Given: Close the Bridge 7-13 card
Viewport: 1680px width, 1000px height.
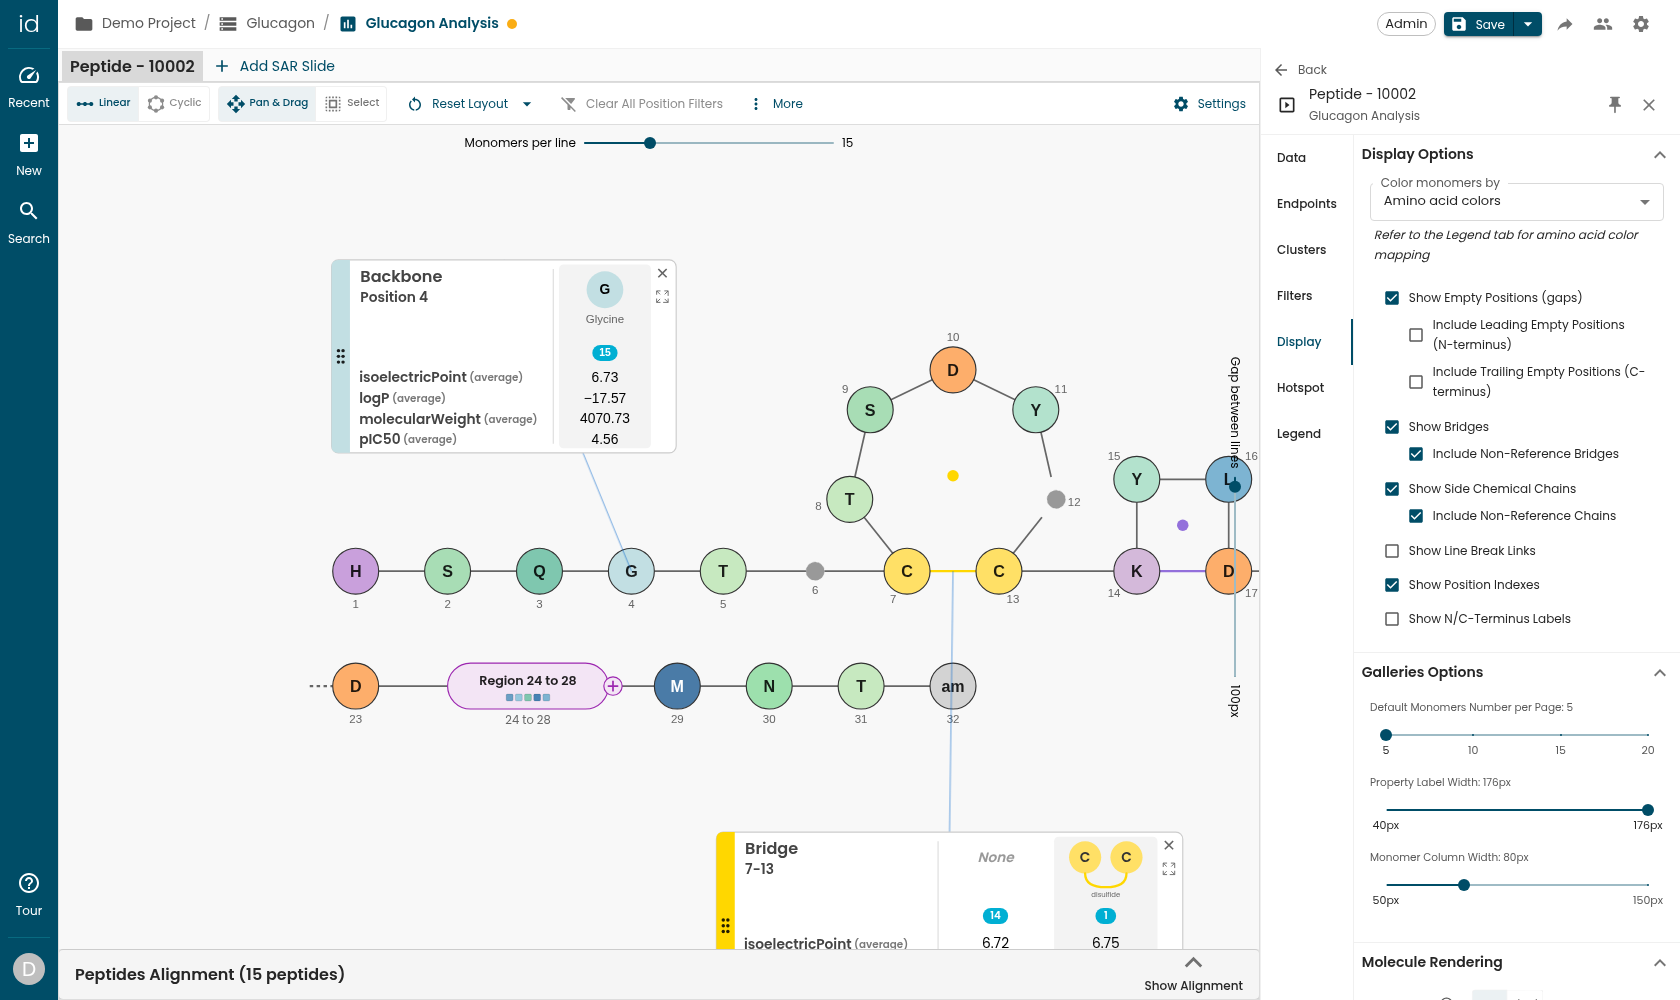Looking at the screenshot, I should (x=1169, y=845).
